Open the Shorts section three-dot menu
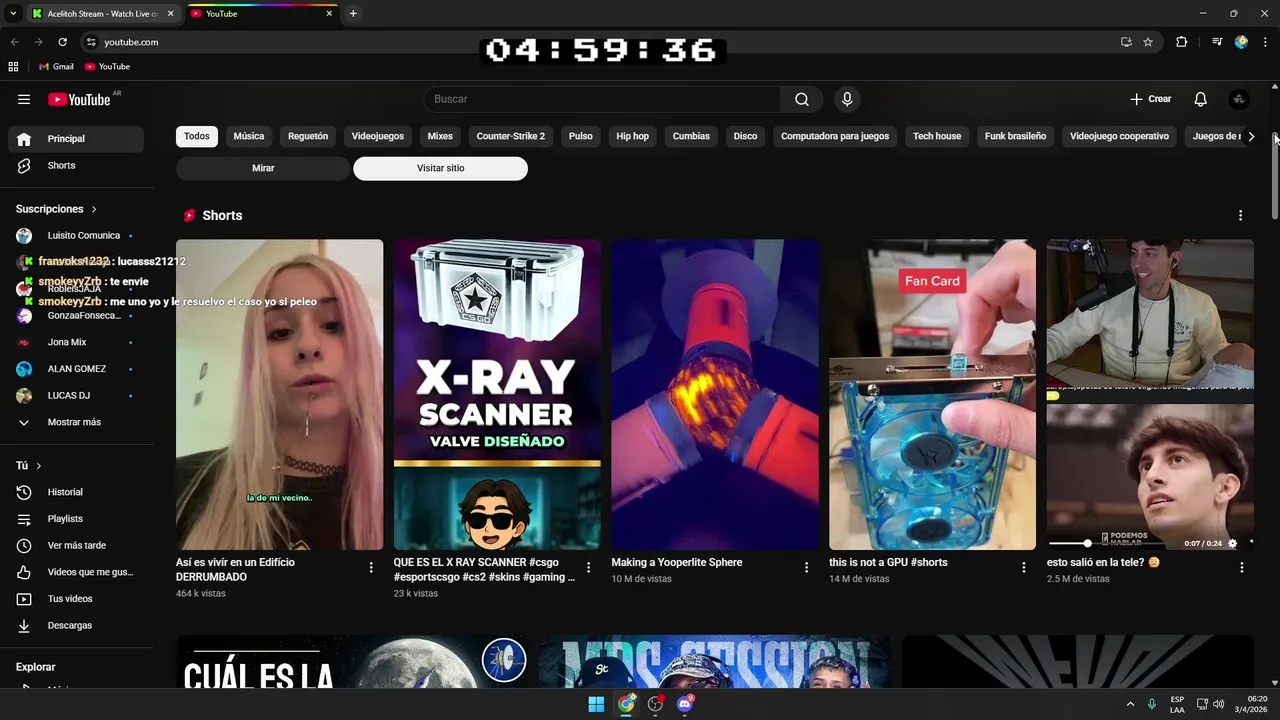 click(x=1241, y=215)
